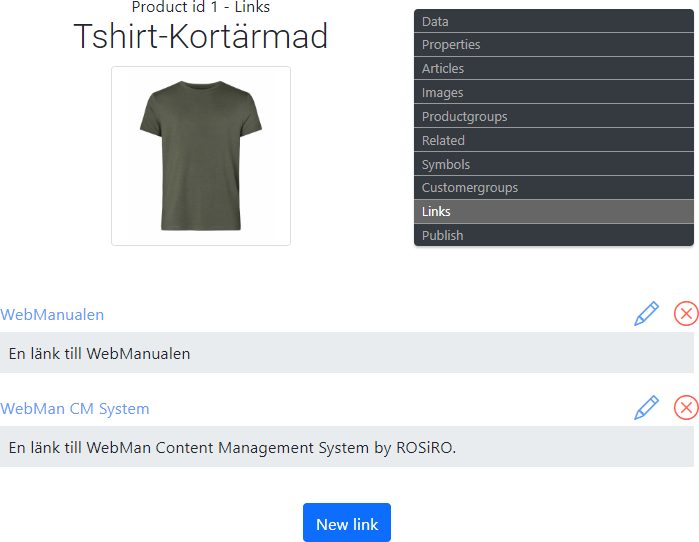The width and height of the screenshot is (699, 542).
Task: Open the Publish section
Action: 553,236
